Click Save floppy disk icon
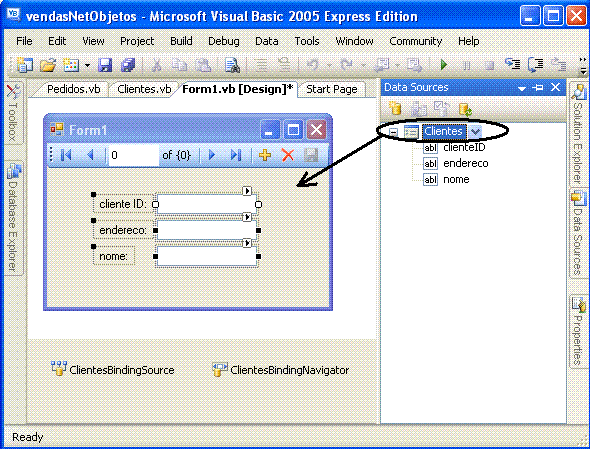 pos(105,65)
